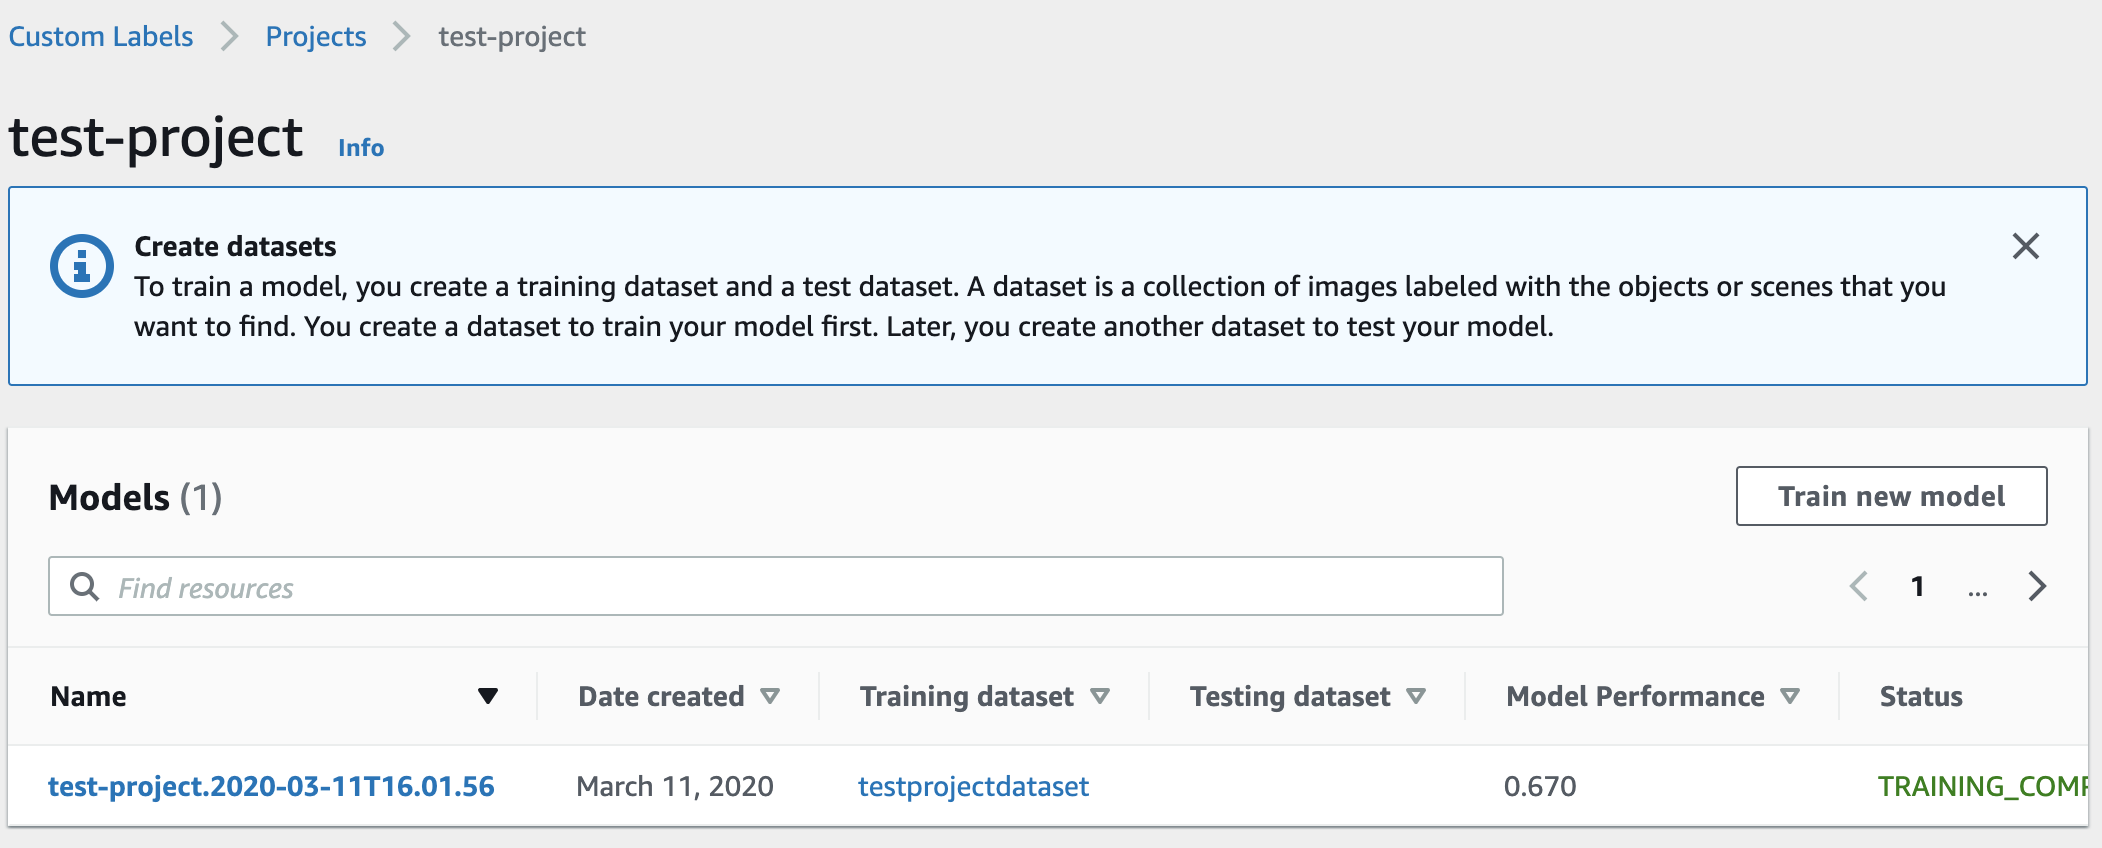2102x848 pixels.
Task: Open the Info link beside test-project
Action: [361, 148]
